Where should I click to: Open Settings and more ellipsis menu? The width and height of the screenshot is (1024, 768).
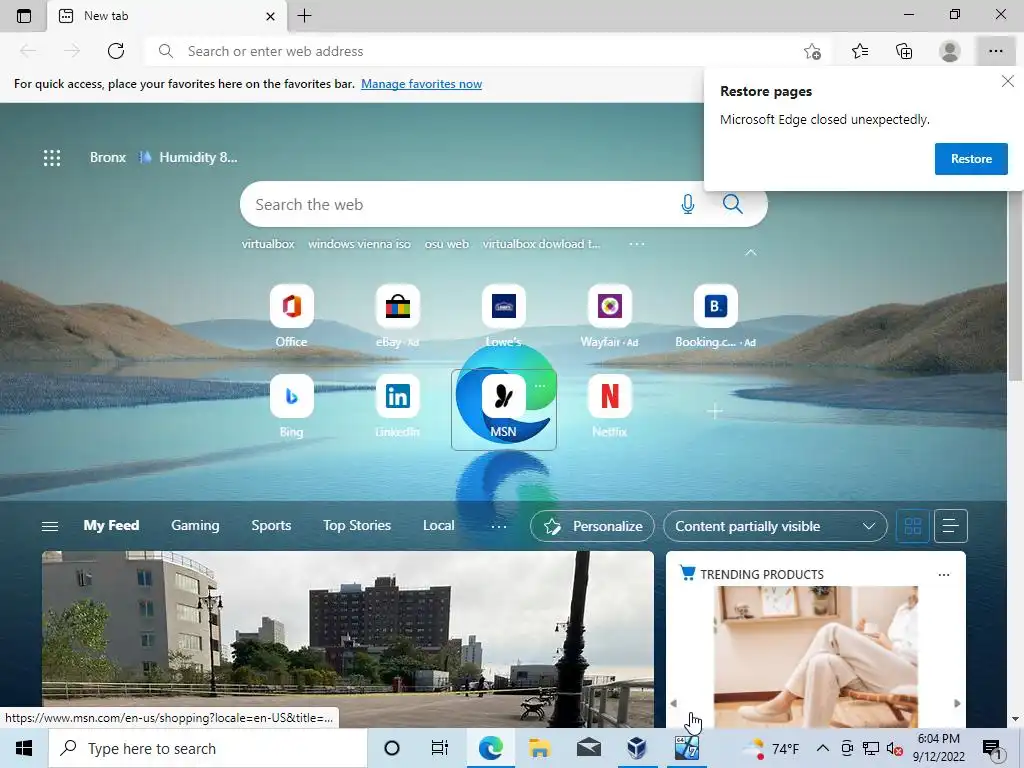point(995,51)
